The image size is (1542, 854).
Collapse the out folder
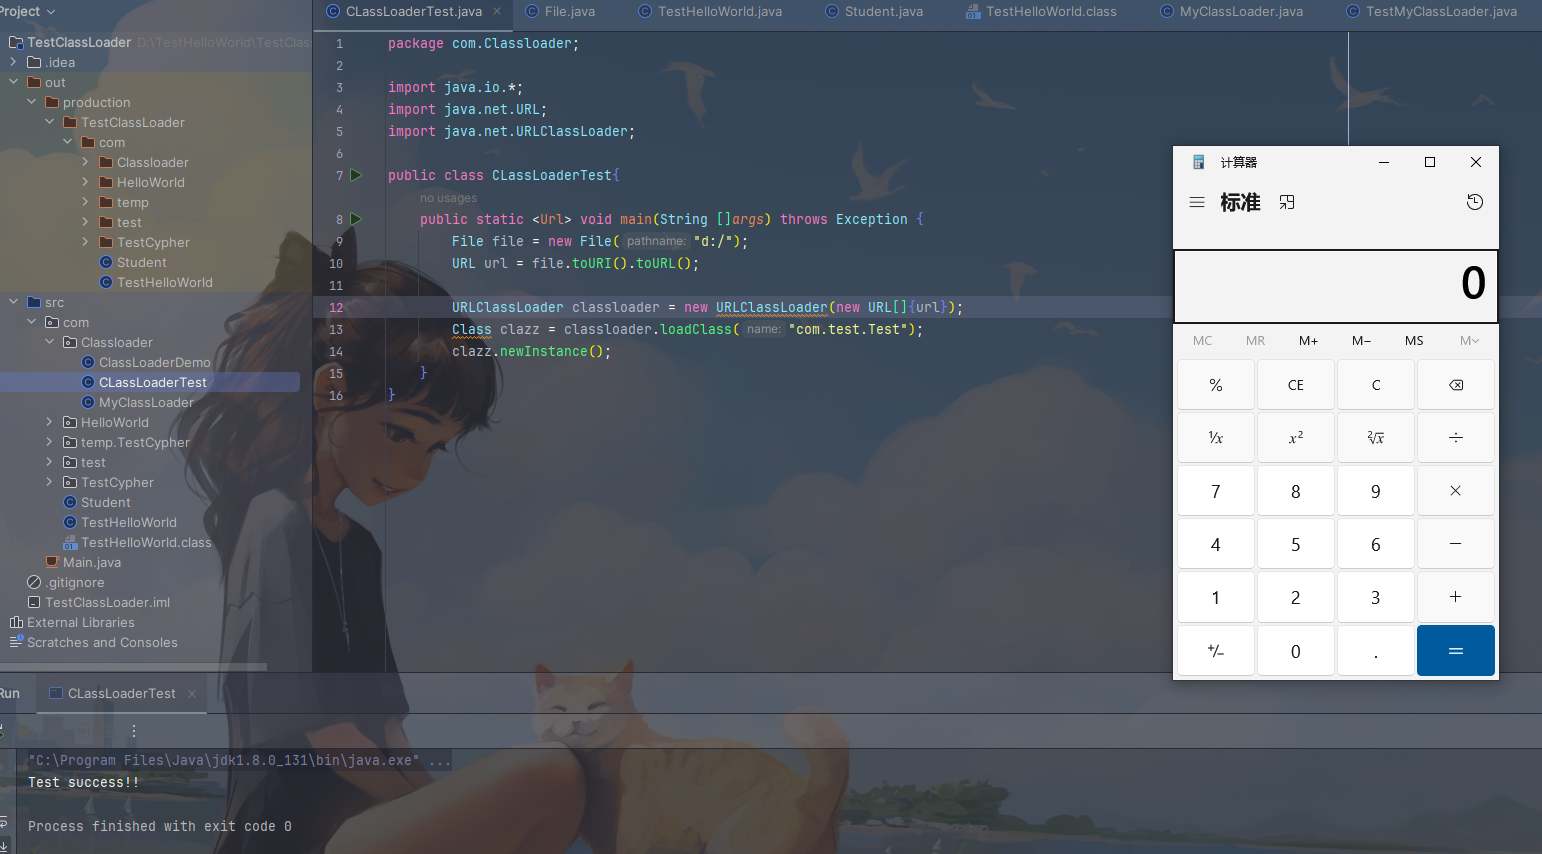coord(13,82)
